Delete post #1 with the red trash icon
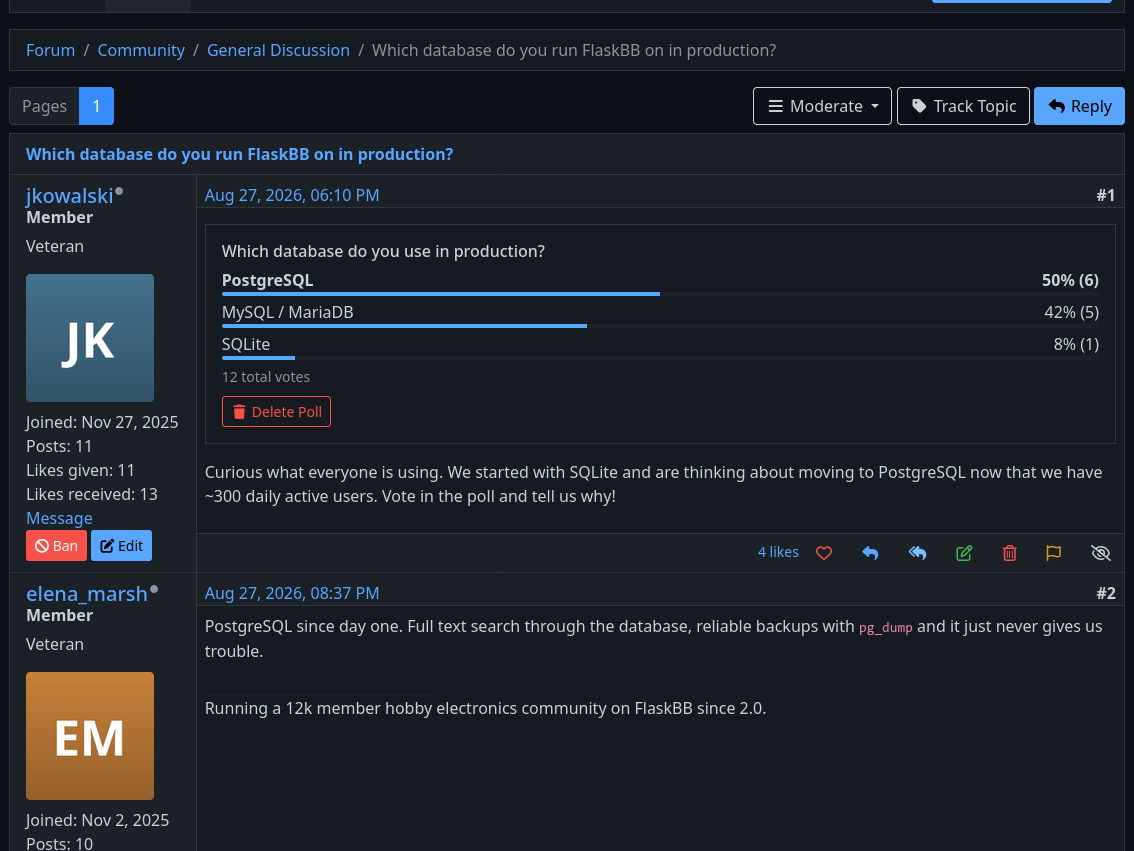 pyautogui.click(x=1010, y=553)
